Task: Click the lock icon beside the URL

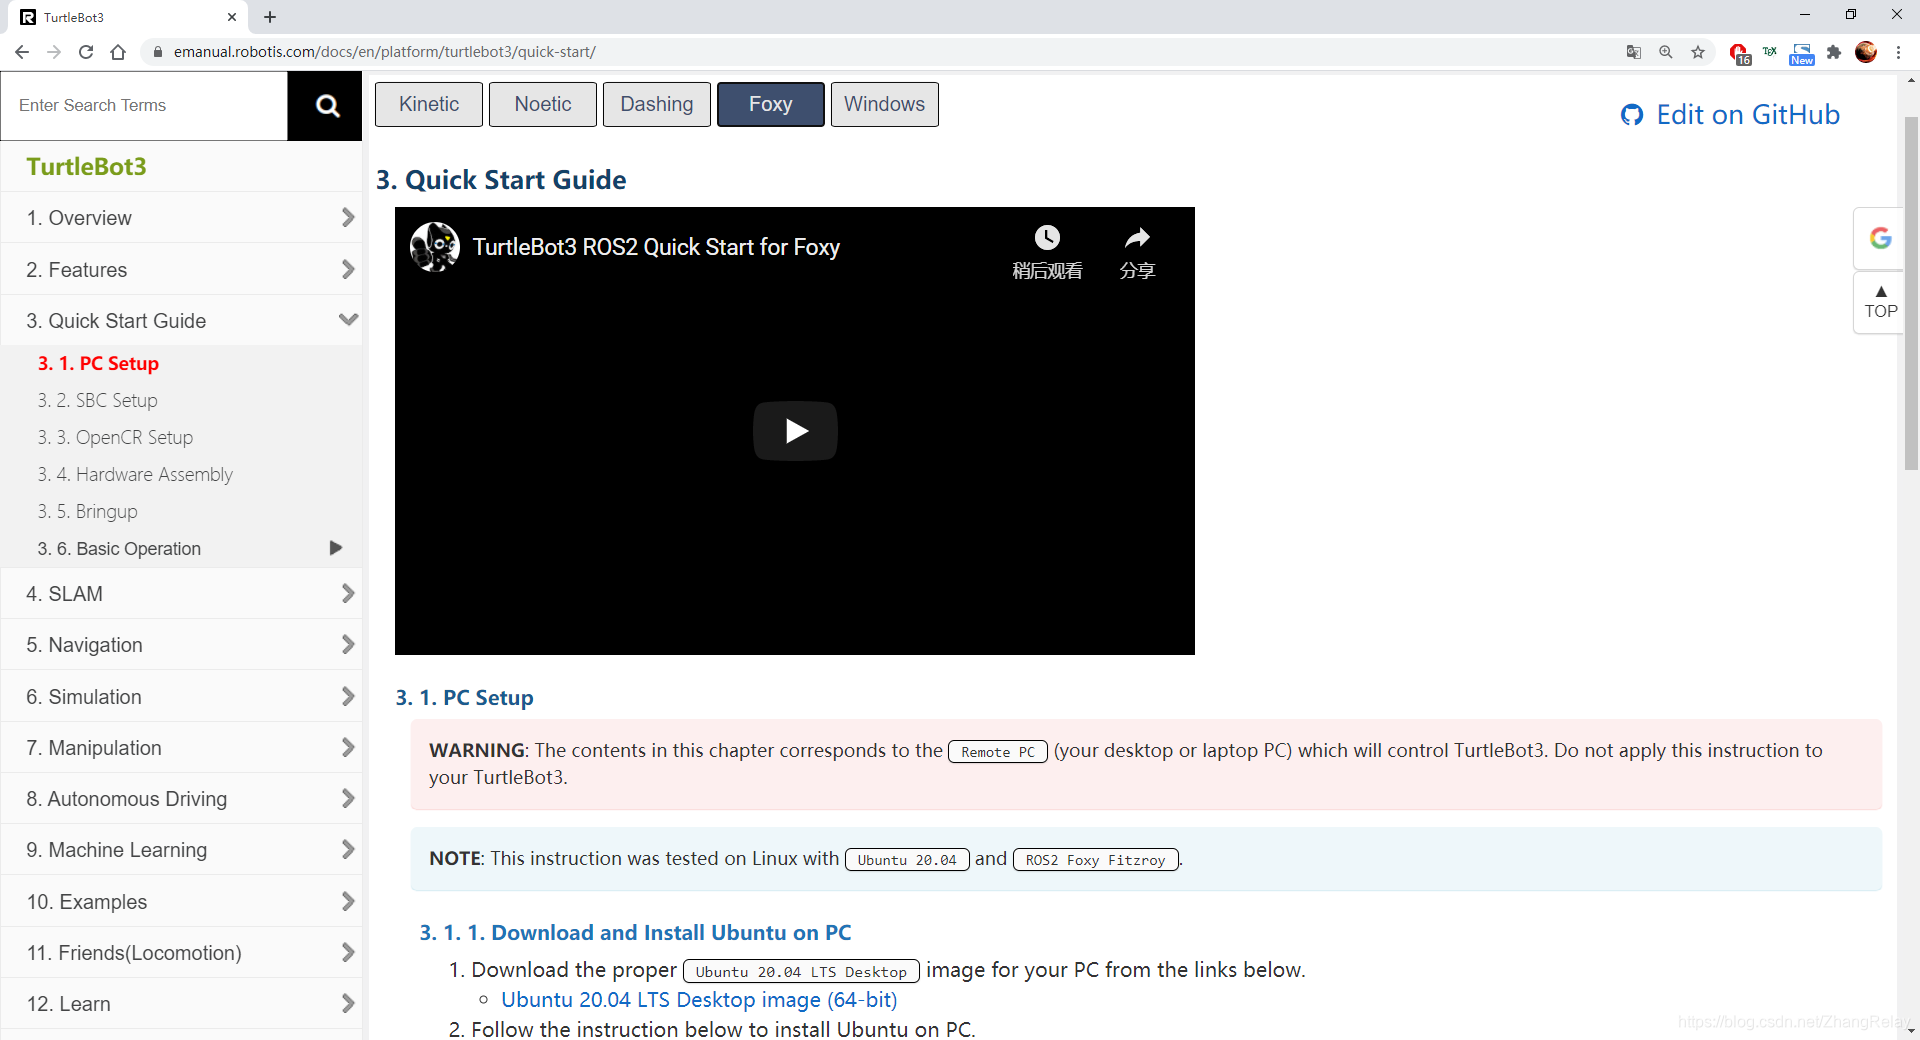Action: (157, 52)
